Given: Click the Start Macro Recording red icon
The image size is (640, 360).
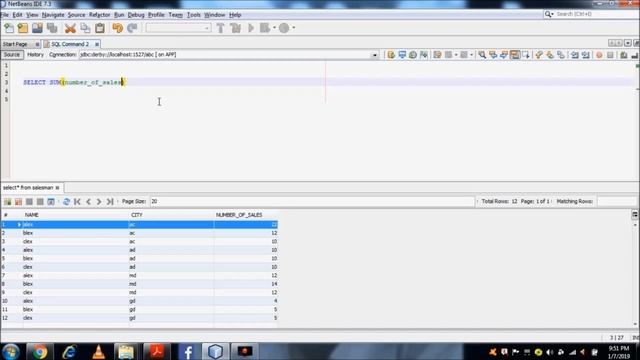Looking at the screenshot, I should point(599,55).
